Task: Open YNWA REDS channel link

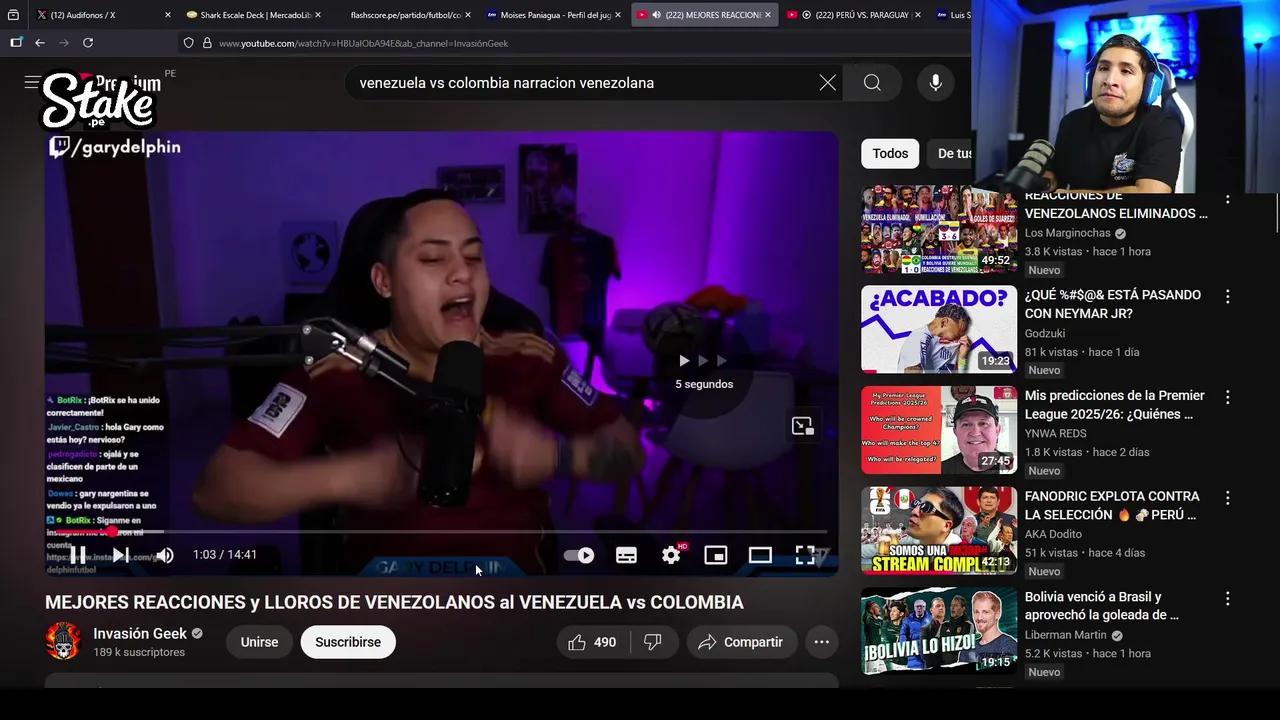Action: point(1057,433)
